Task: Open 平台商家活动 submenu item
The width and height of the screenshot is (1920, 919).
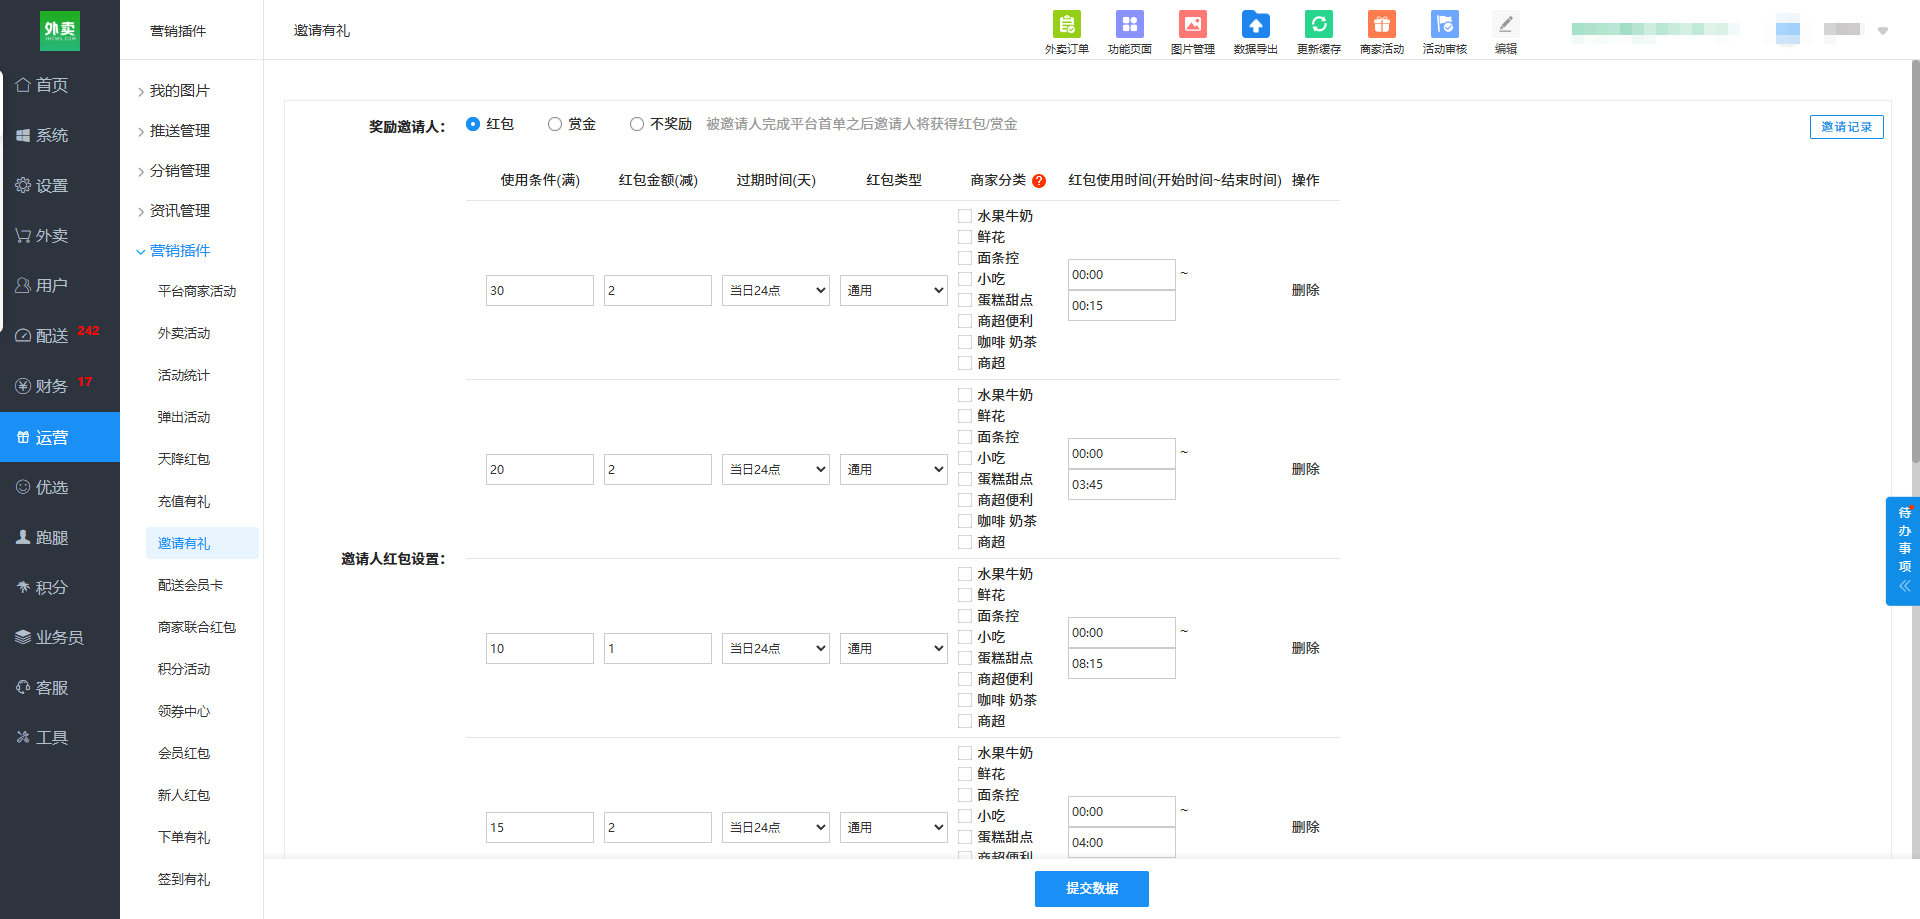Action: (197, 291)
